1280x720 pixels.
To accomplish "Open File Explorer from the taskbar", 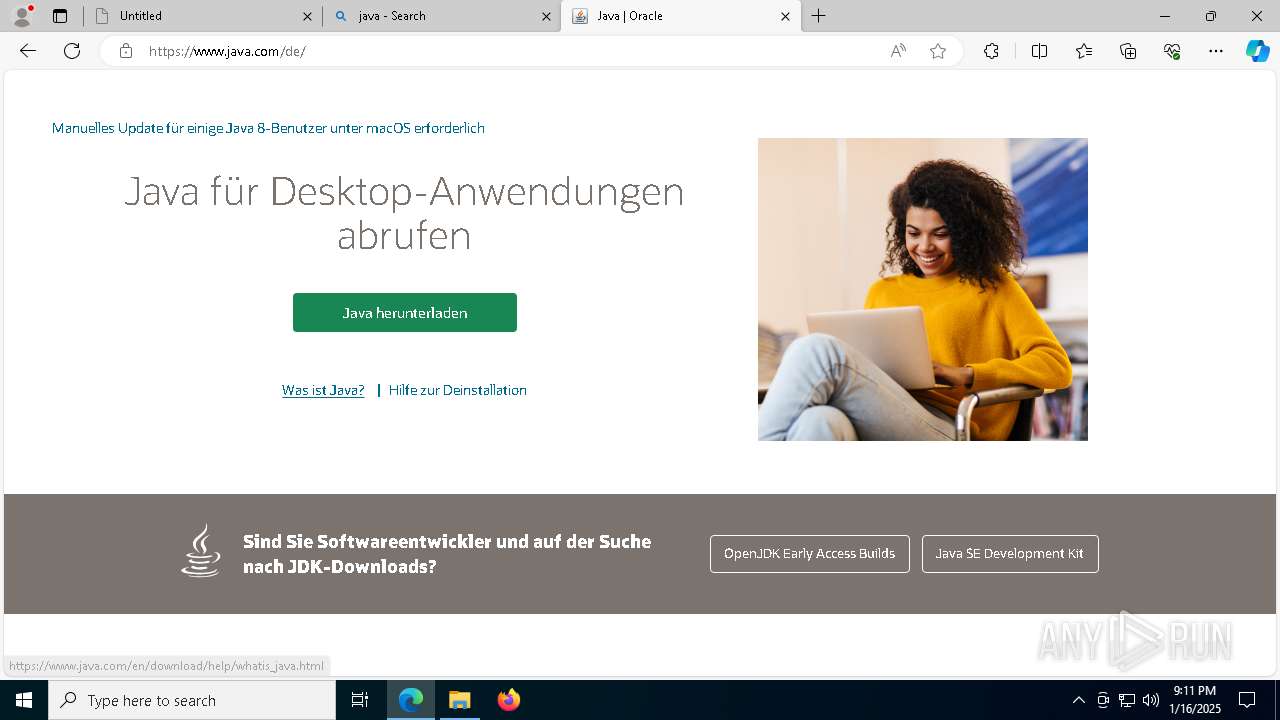I will click(460, 700).
